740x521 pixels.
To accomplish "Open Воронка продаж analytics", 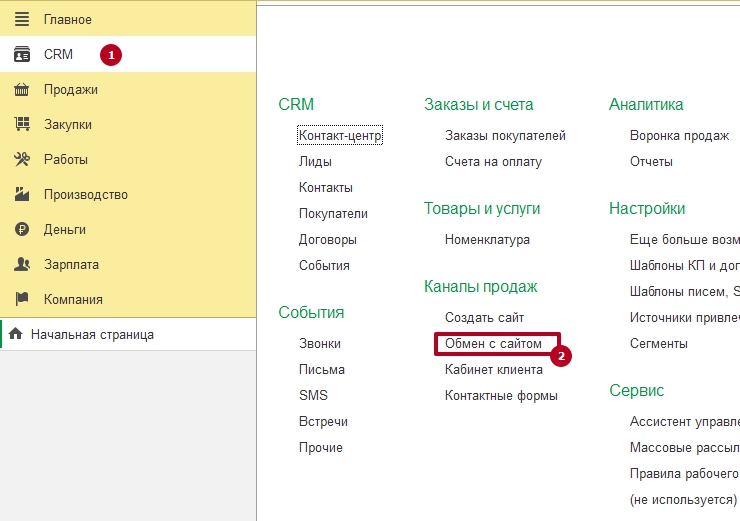I will 679,135.
